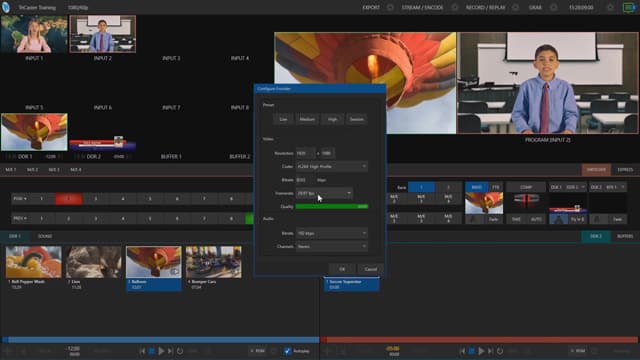Click the DSK 1 transition icon beside Fly In B

[x=558, y=219]
